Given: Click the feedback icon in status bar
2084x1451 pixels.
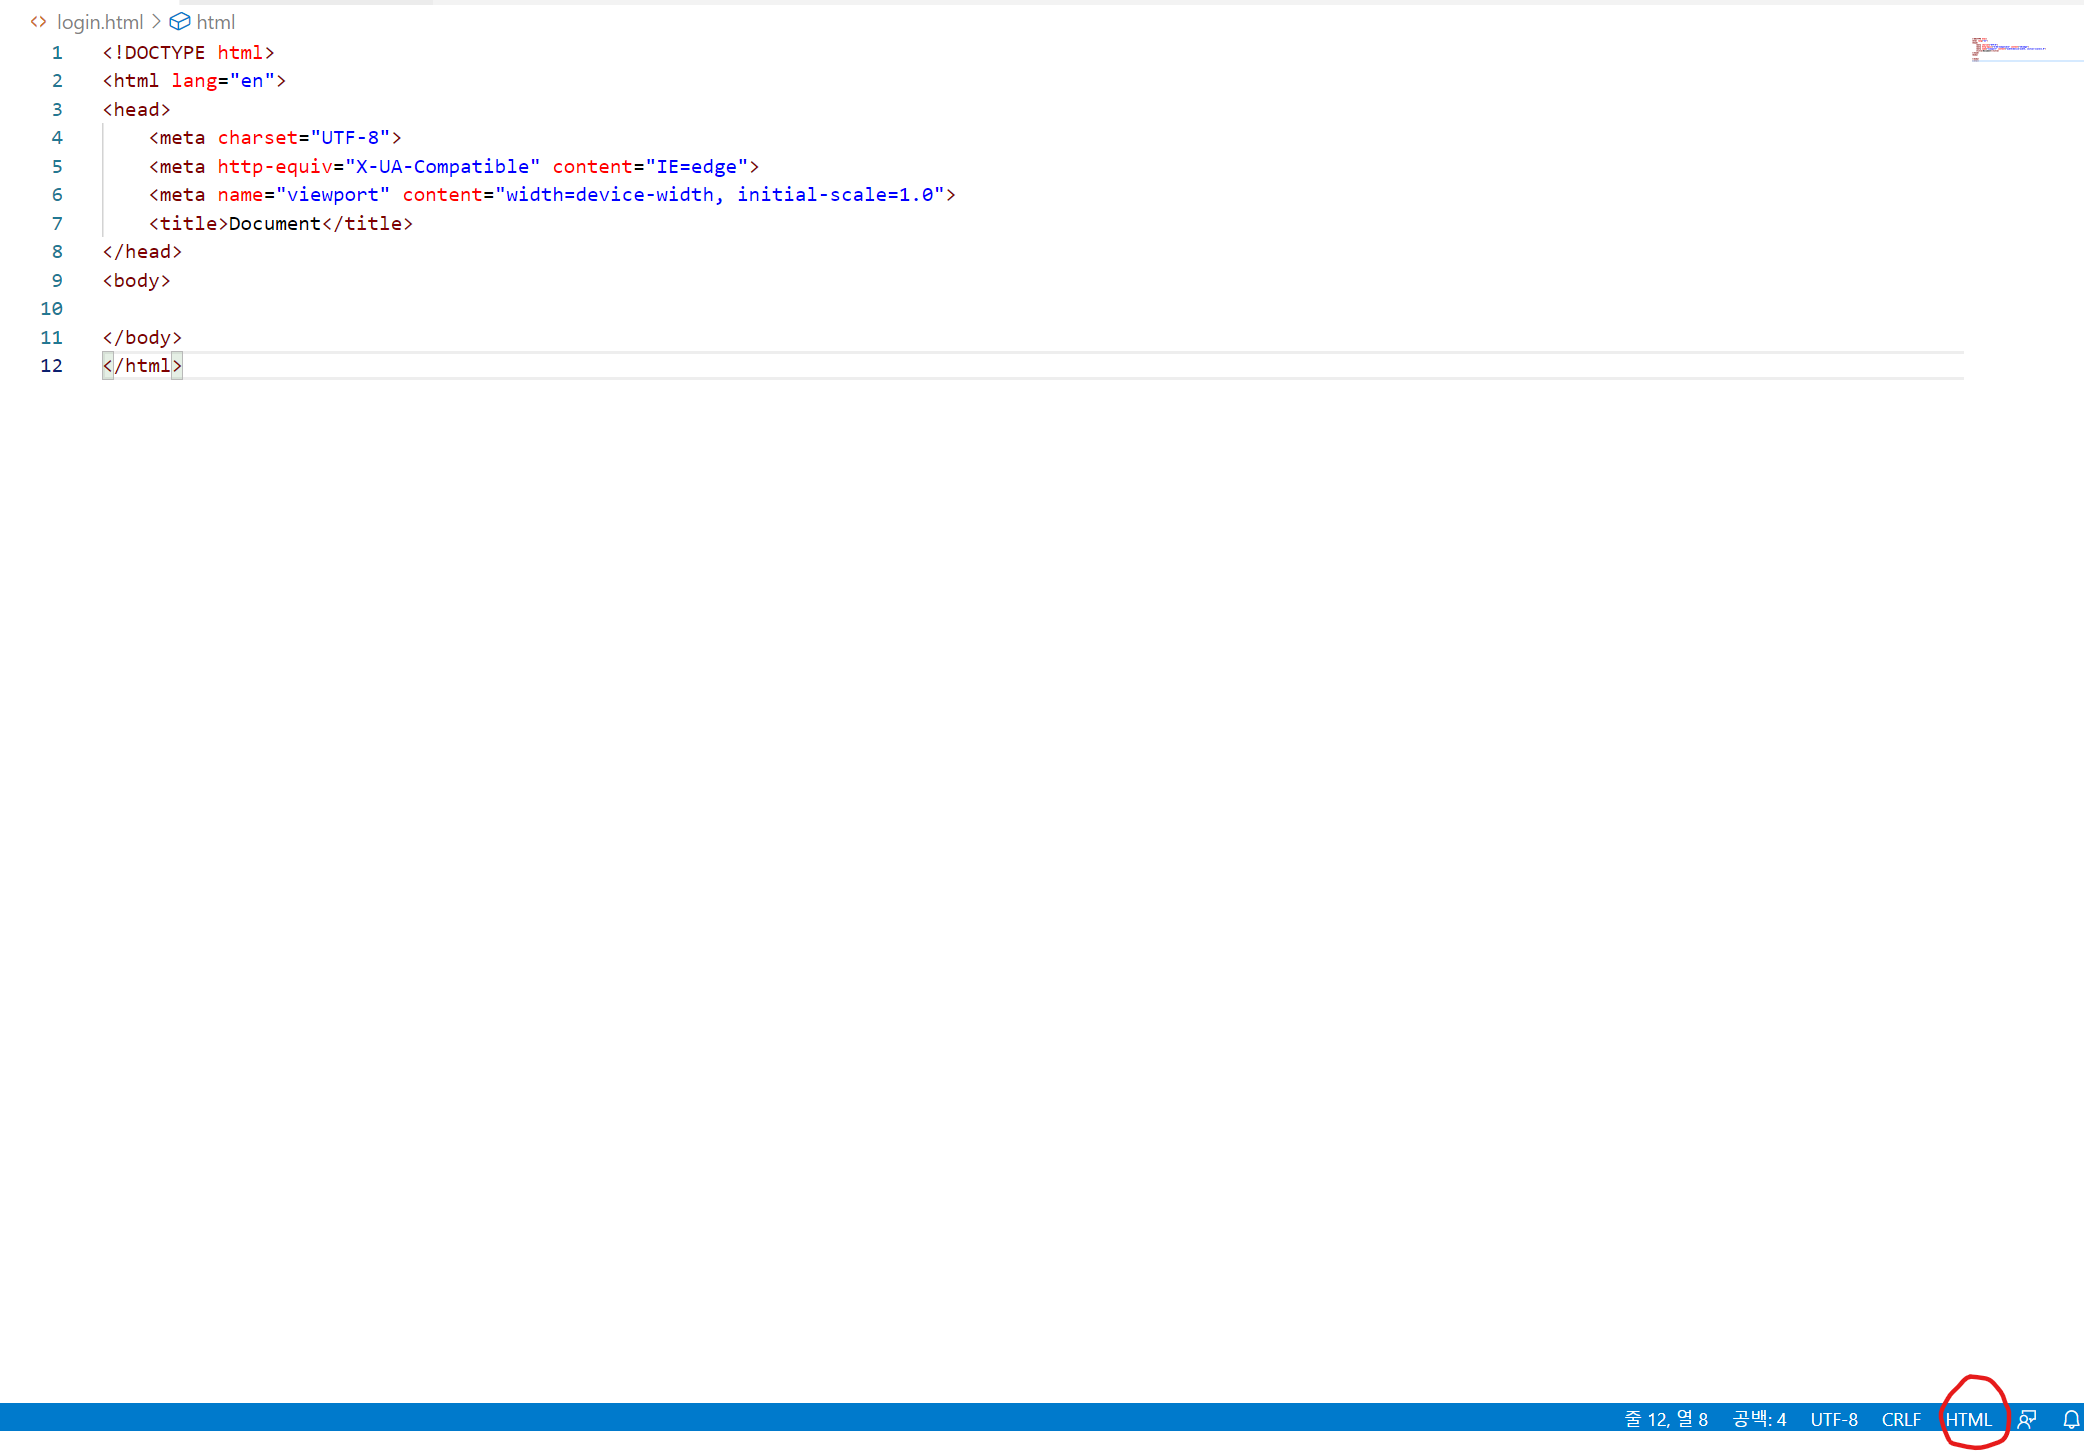Looking at the screenshot, I should [x=2027, y=1419].
